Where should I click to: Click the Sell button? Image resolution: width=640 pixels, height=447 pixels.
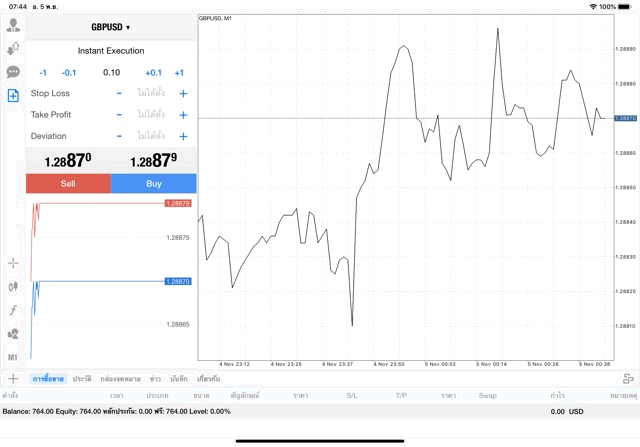[x=68, y=183]
